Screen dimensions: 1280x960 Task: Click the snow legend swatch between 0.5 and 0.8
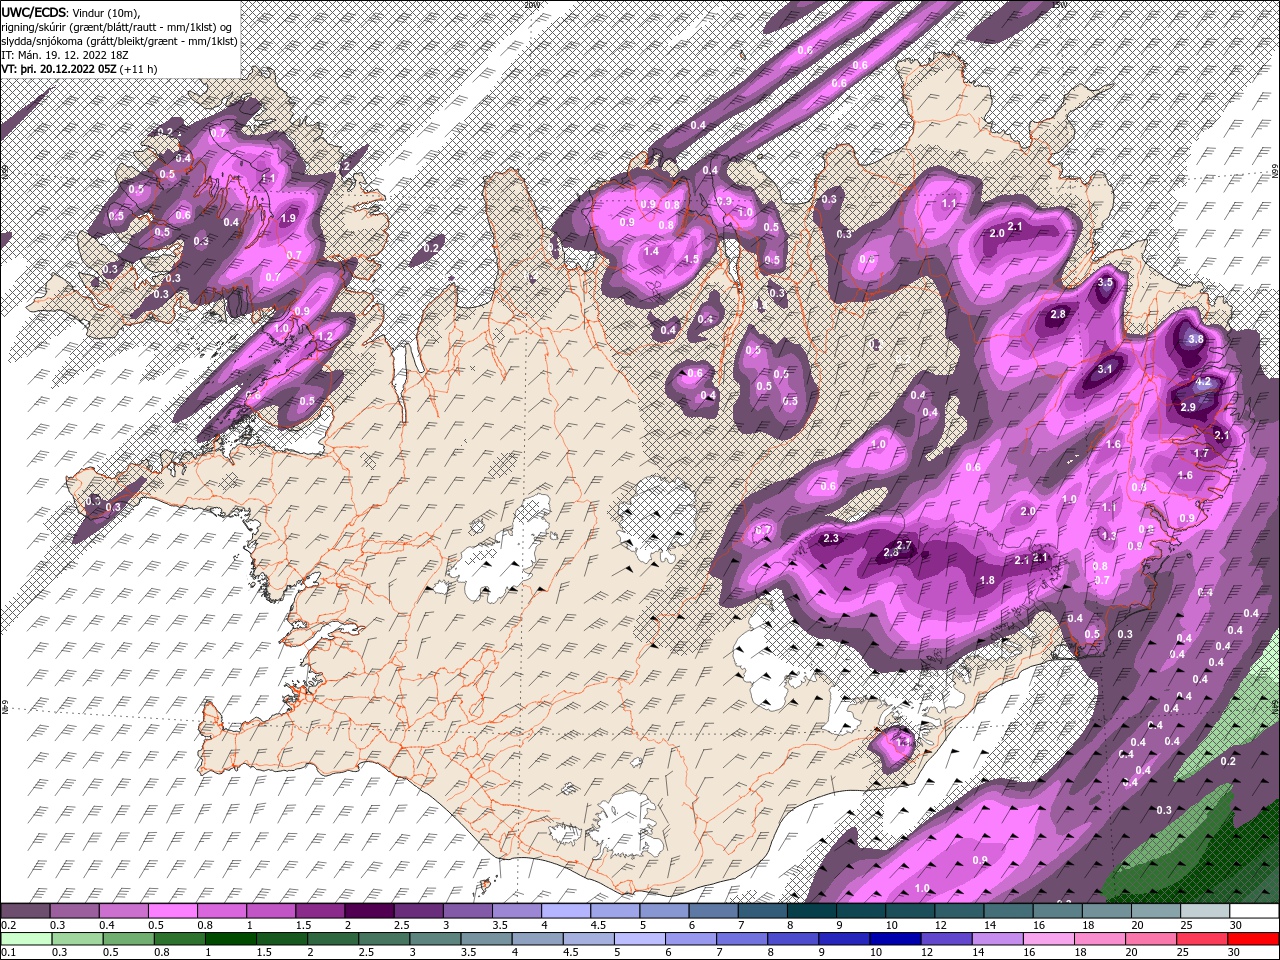point(173,911)
